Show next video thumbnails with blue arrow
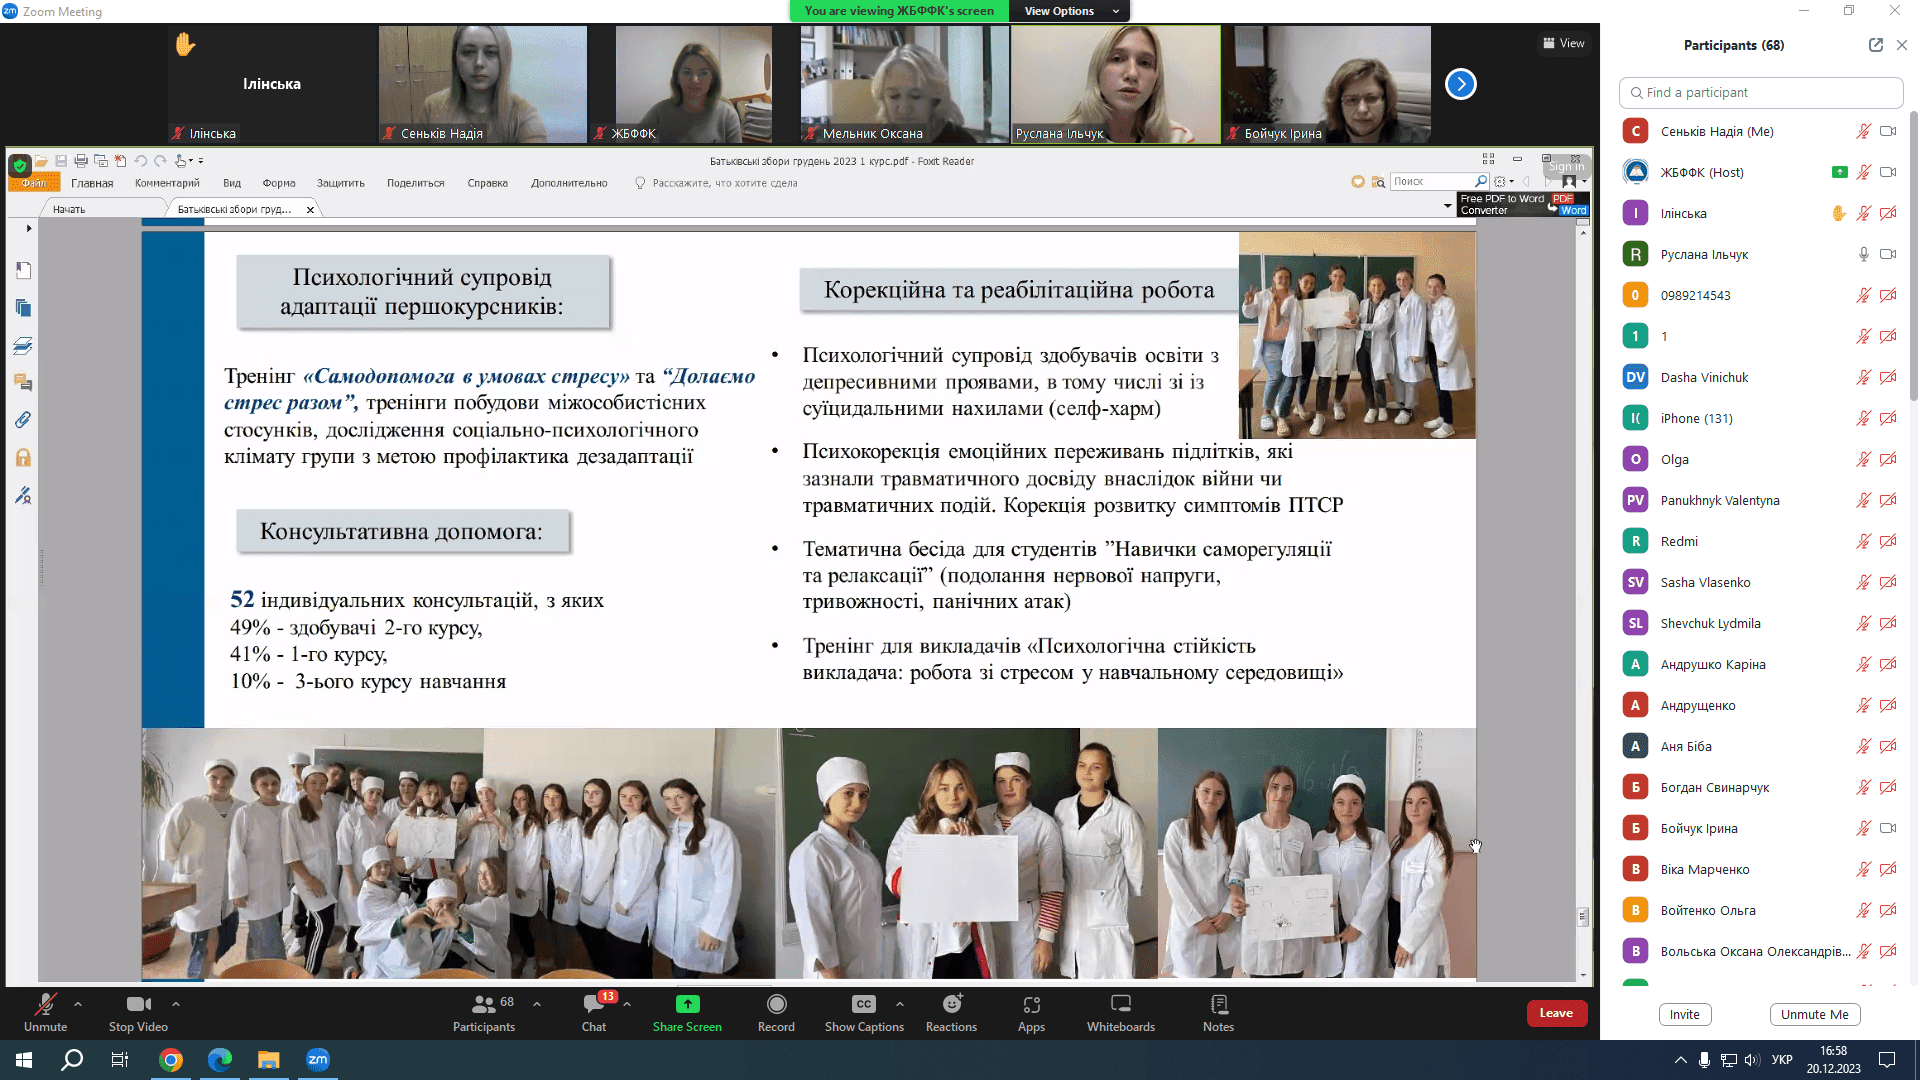 click(x=1461, y=84)
